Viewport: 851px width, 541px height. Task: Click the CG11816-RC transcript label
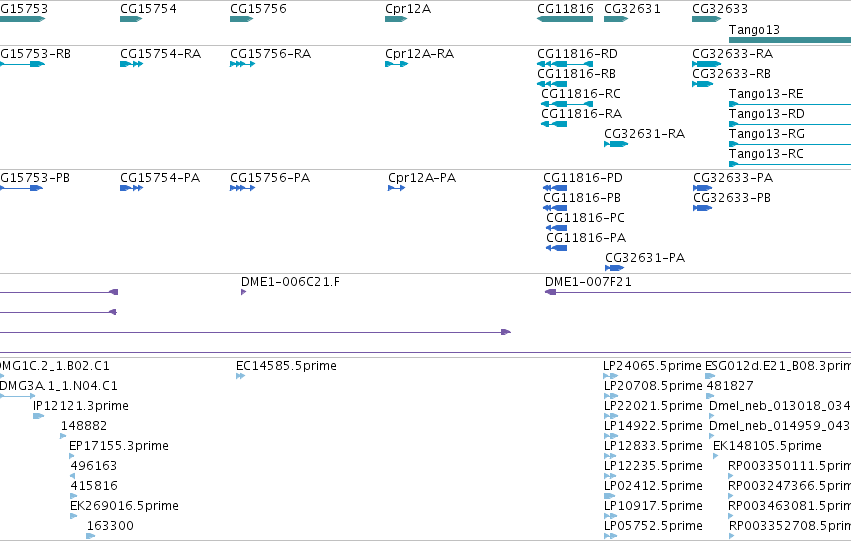(581, 94)
